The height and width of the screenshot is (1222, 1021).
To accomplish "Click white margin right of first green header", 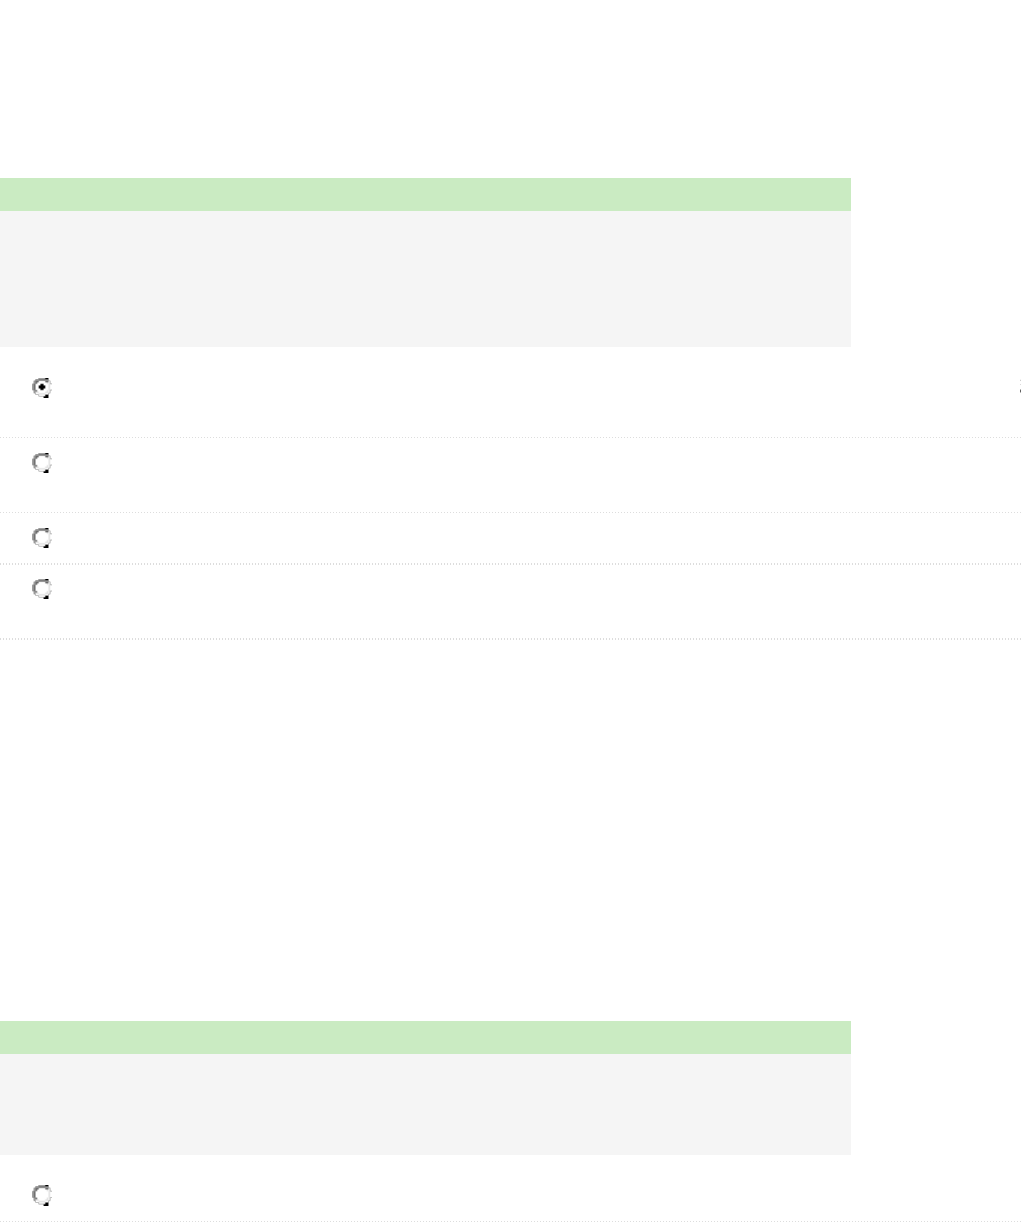I will pos(935,194).
